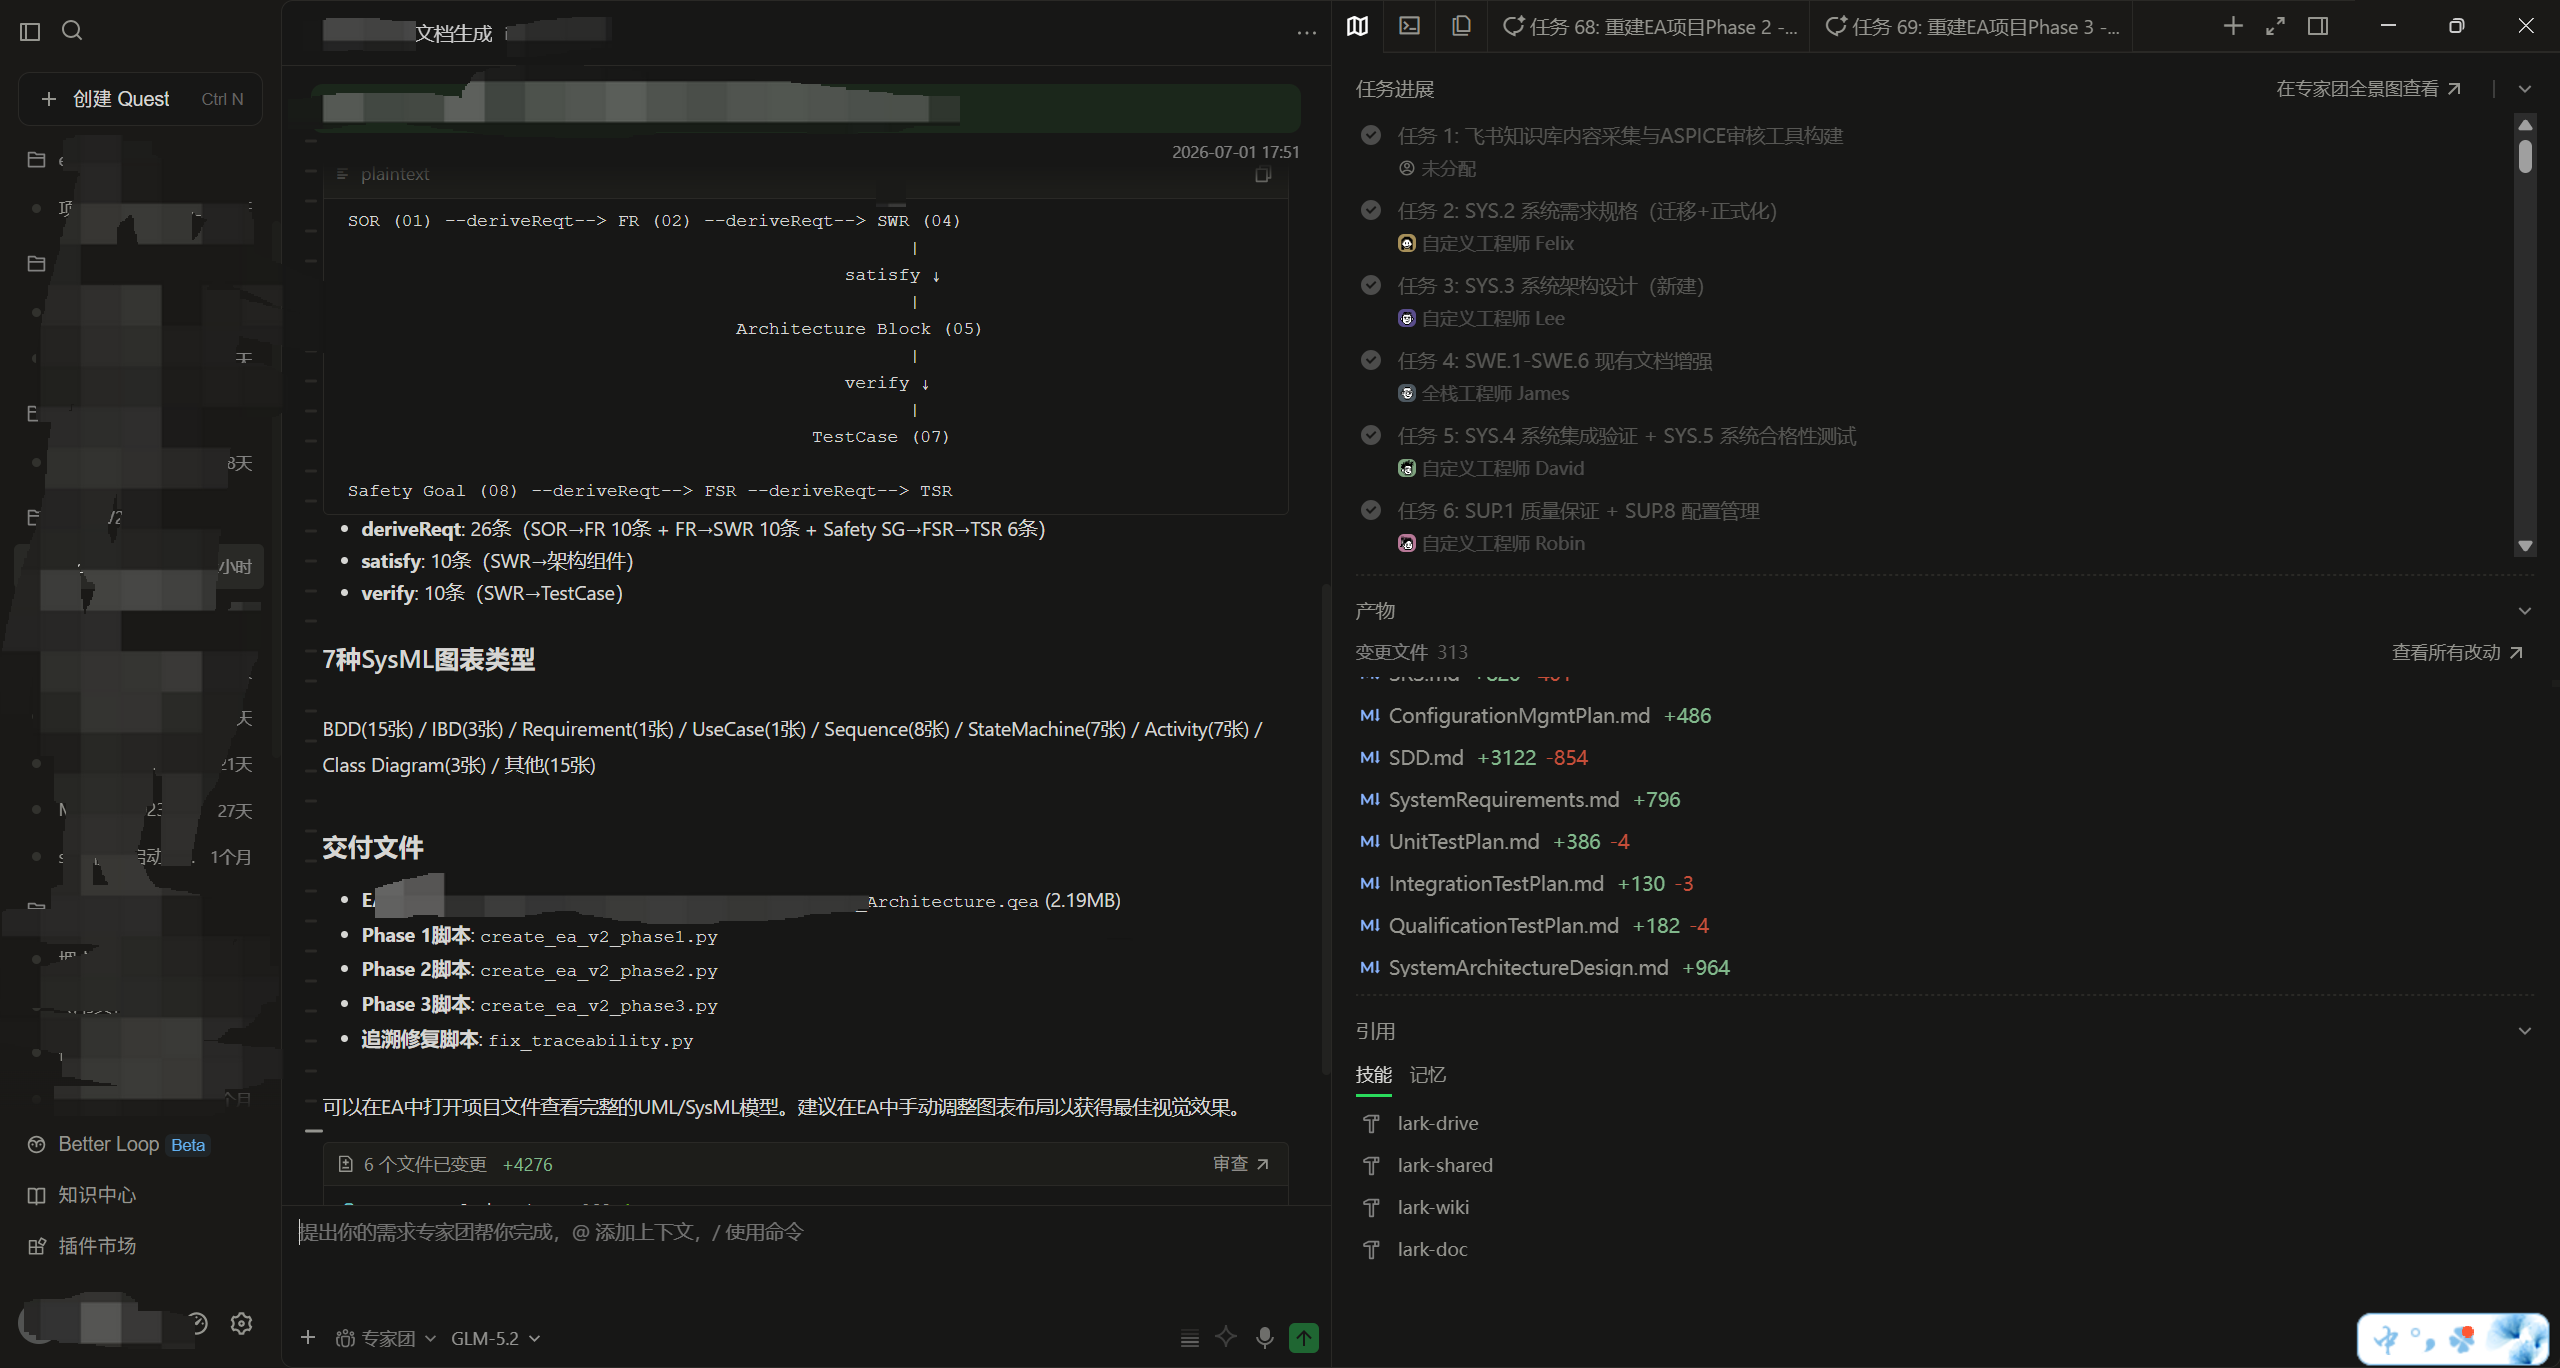
Task: Open search with the magnifier icon
Action: [72, 31]
